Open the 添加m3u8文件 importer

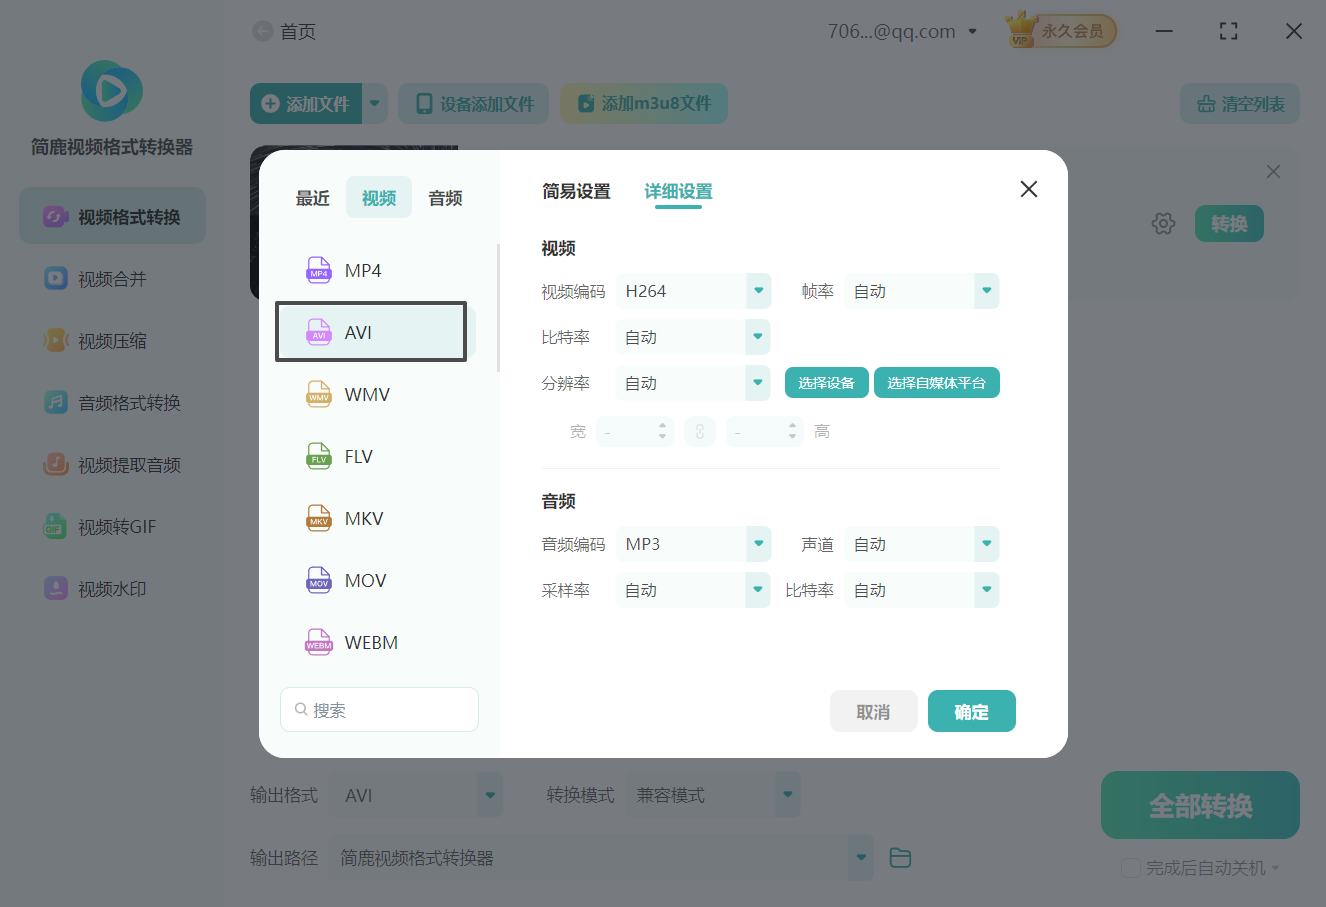click(x=643, y=103)
